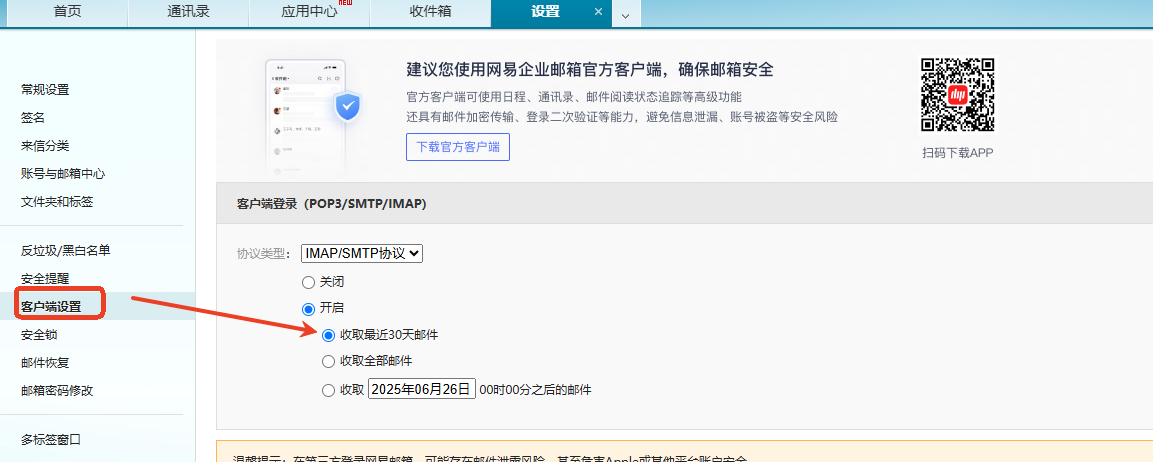Open 邮箱密码修改 settings
1153x462 pixels.
click(x=57, y=391)
